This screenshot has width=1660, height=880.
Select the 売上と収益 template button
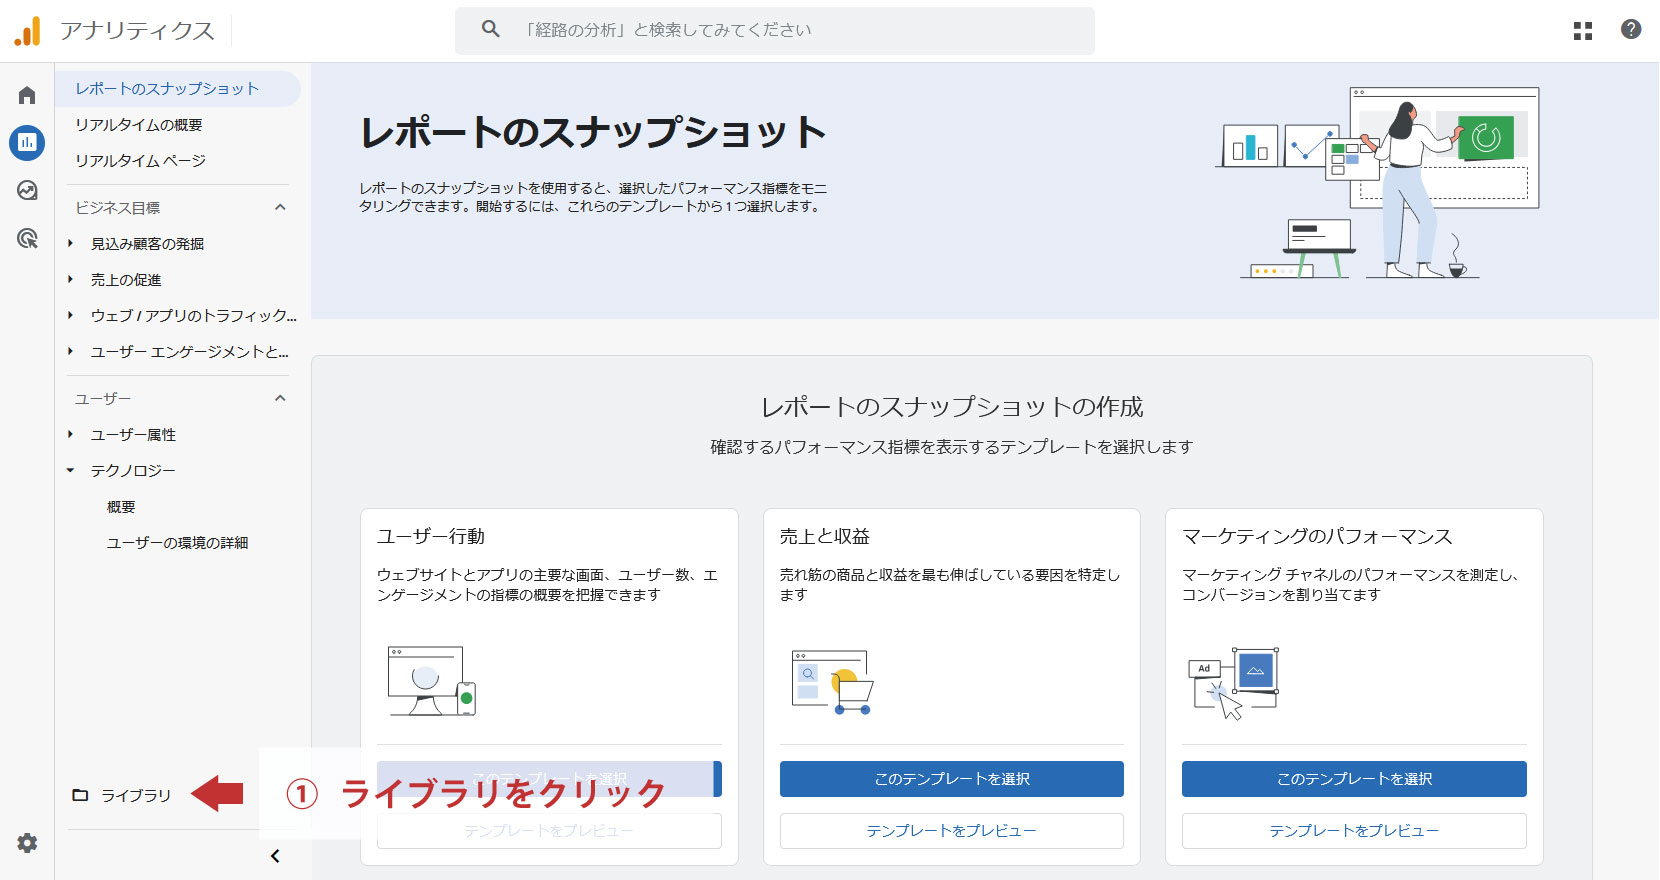point(951,779)
